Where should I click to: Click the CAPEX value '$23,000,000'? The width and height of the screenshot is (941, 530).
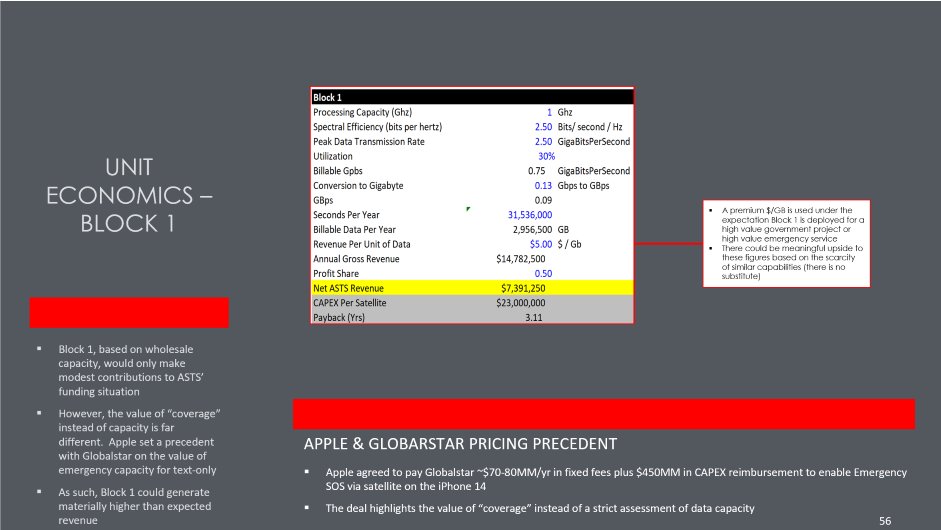pyautogui.click(x=521, y=303)
